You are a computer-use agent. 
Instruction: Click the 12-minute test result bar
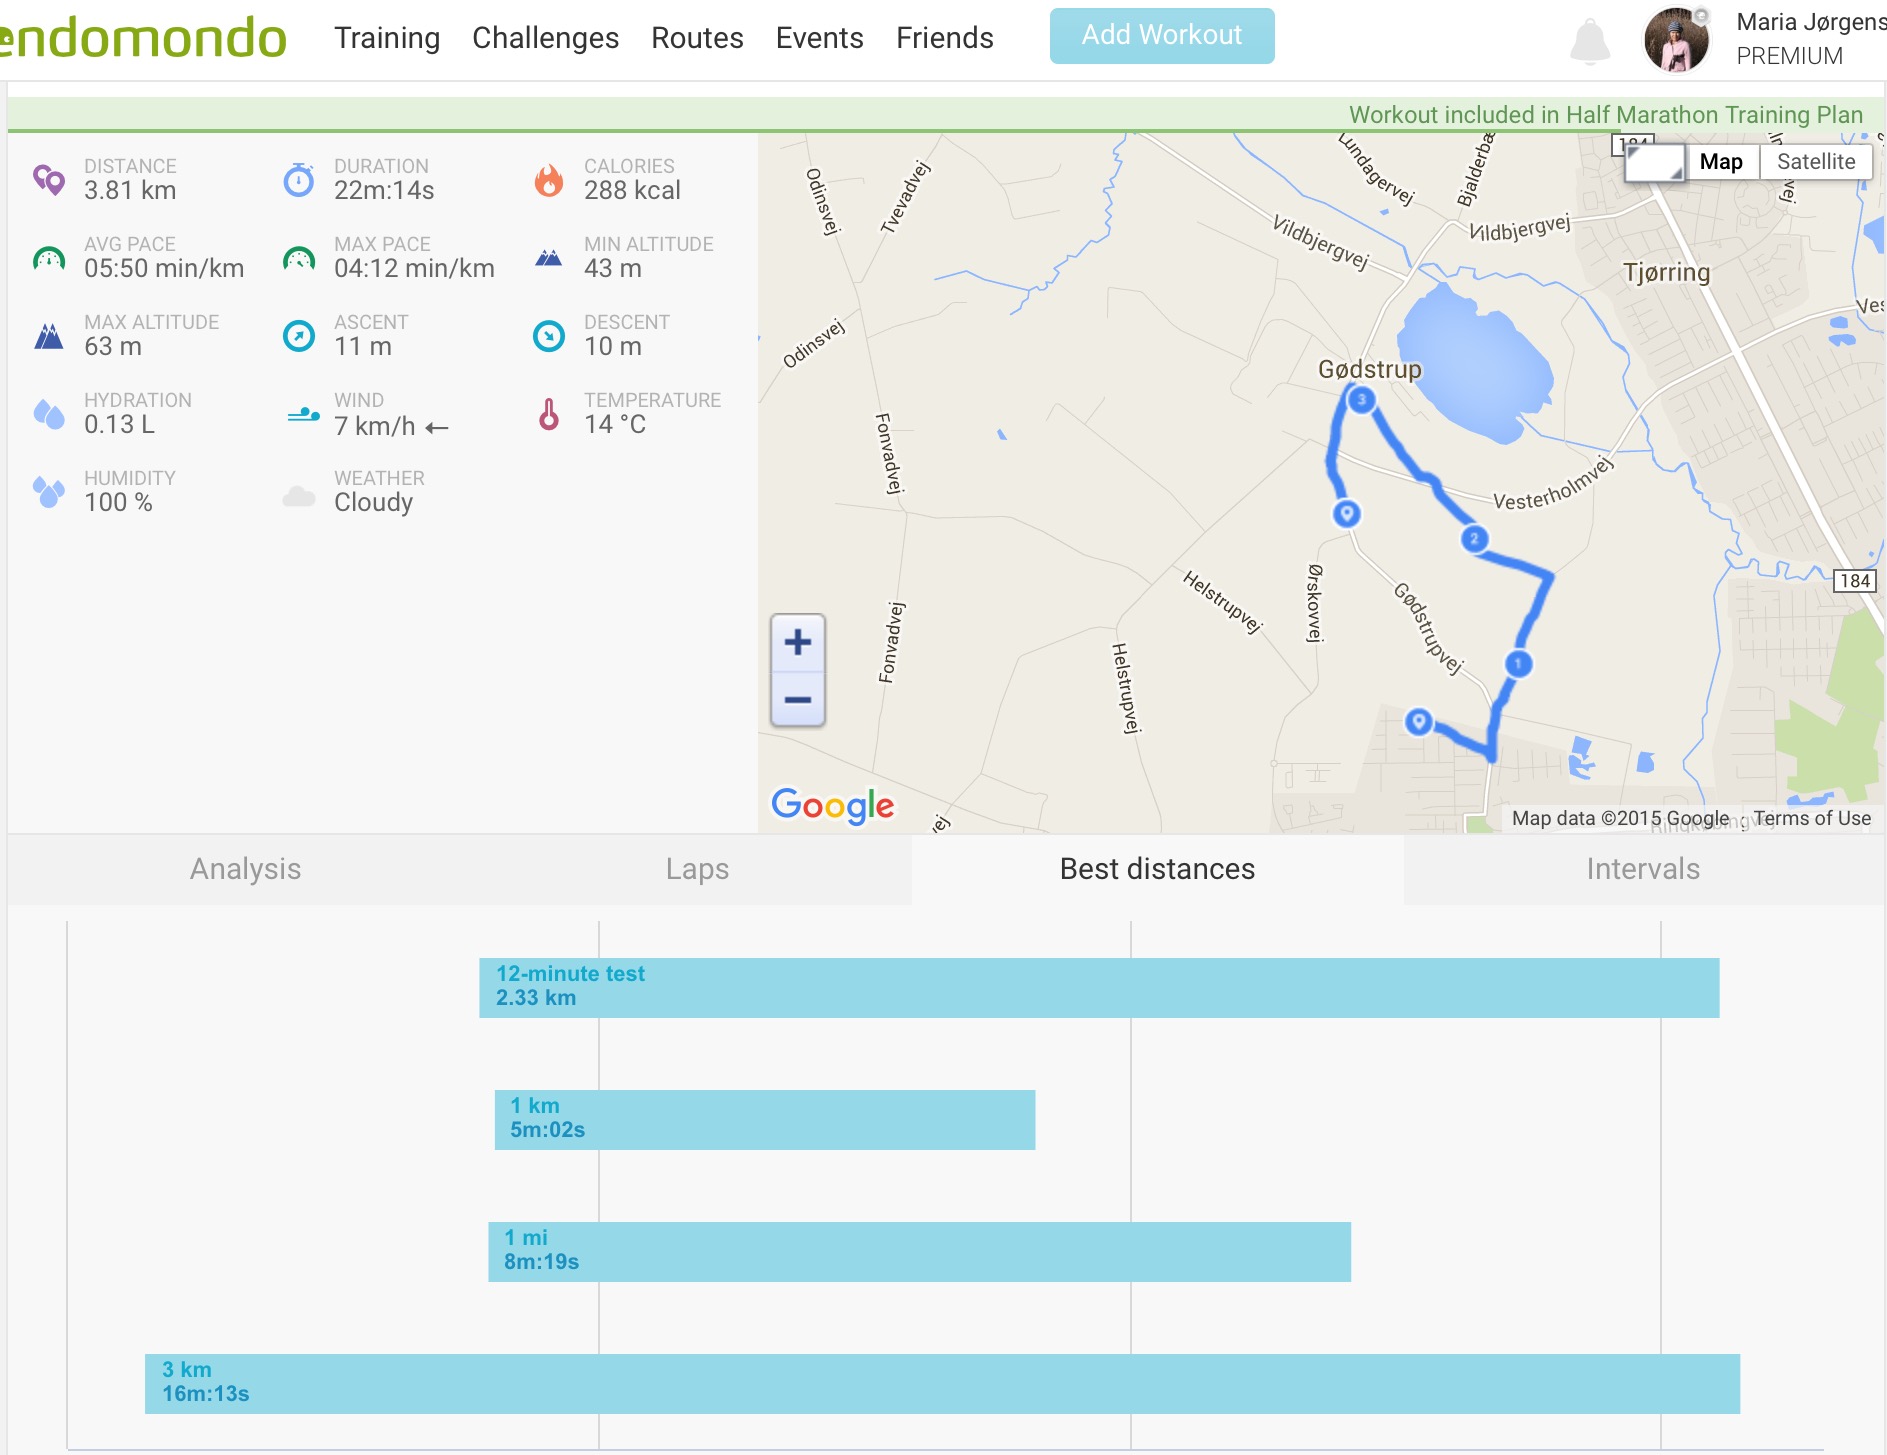(x=1098, y=987)
